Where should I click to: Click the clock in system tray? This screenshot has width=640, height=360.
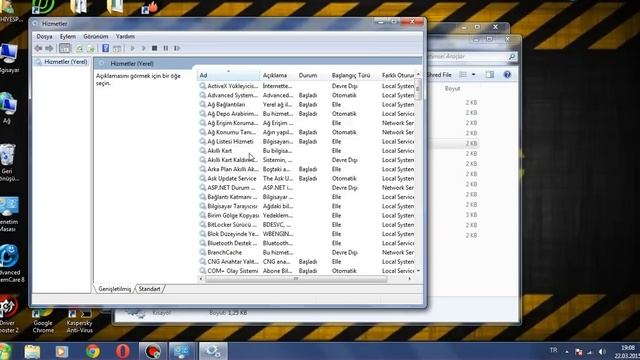627,351
